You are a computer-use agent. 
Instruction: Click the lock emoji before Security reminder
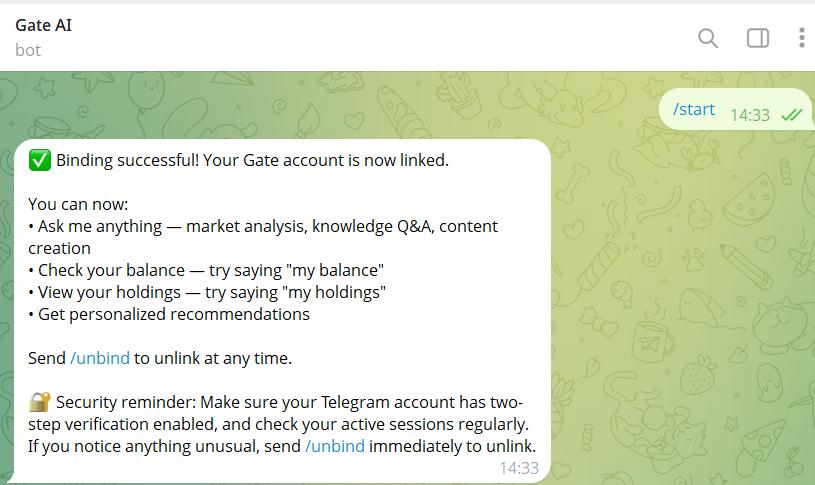(x=39, y=402)
